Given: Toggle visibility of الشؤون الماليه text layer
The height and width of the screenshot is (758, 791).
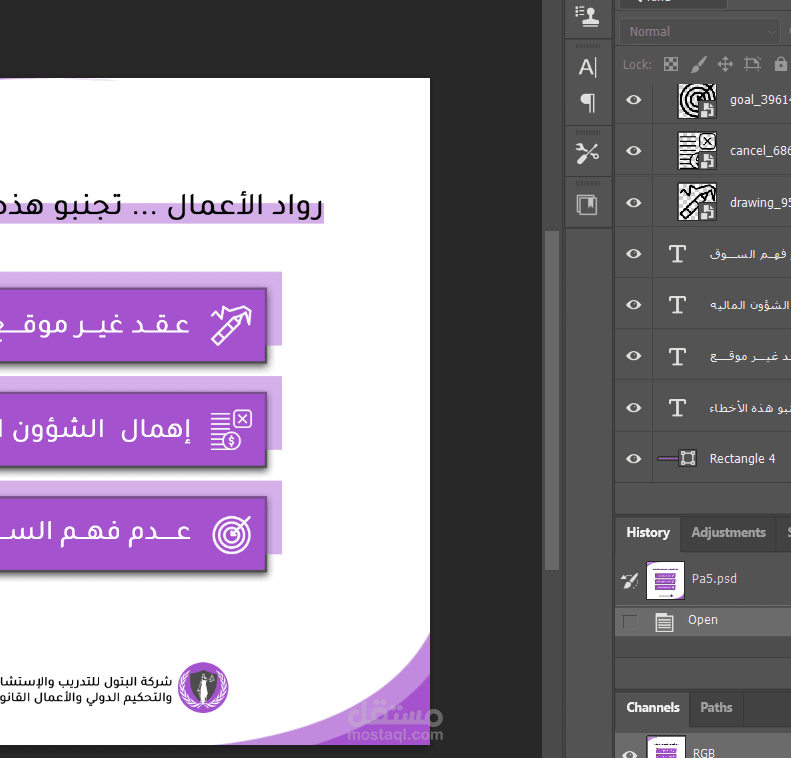Looking at the screenshot, I should click(634, 305).
